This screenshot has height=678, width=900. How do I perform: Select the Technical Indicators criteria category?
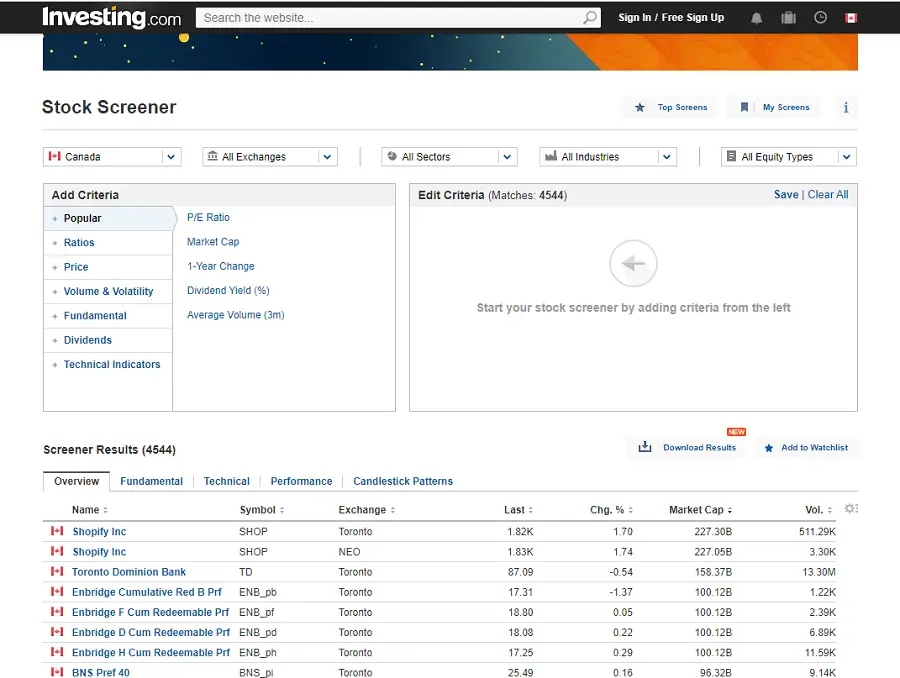click(x=111, y=365)
